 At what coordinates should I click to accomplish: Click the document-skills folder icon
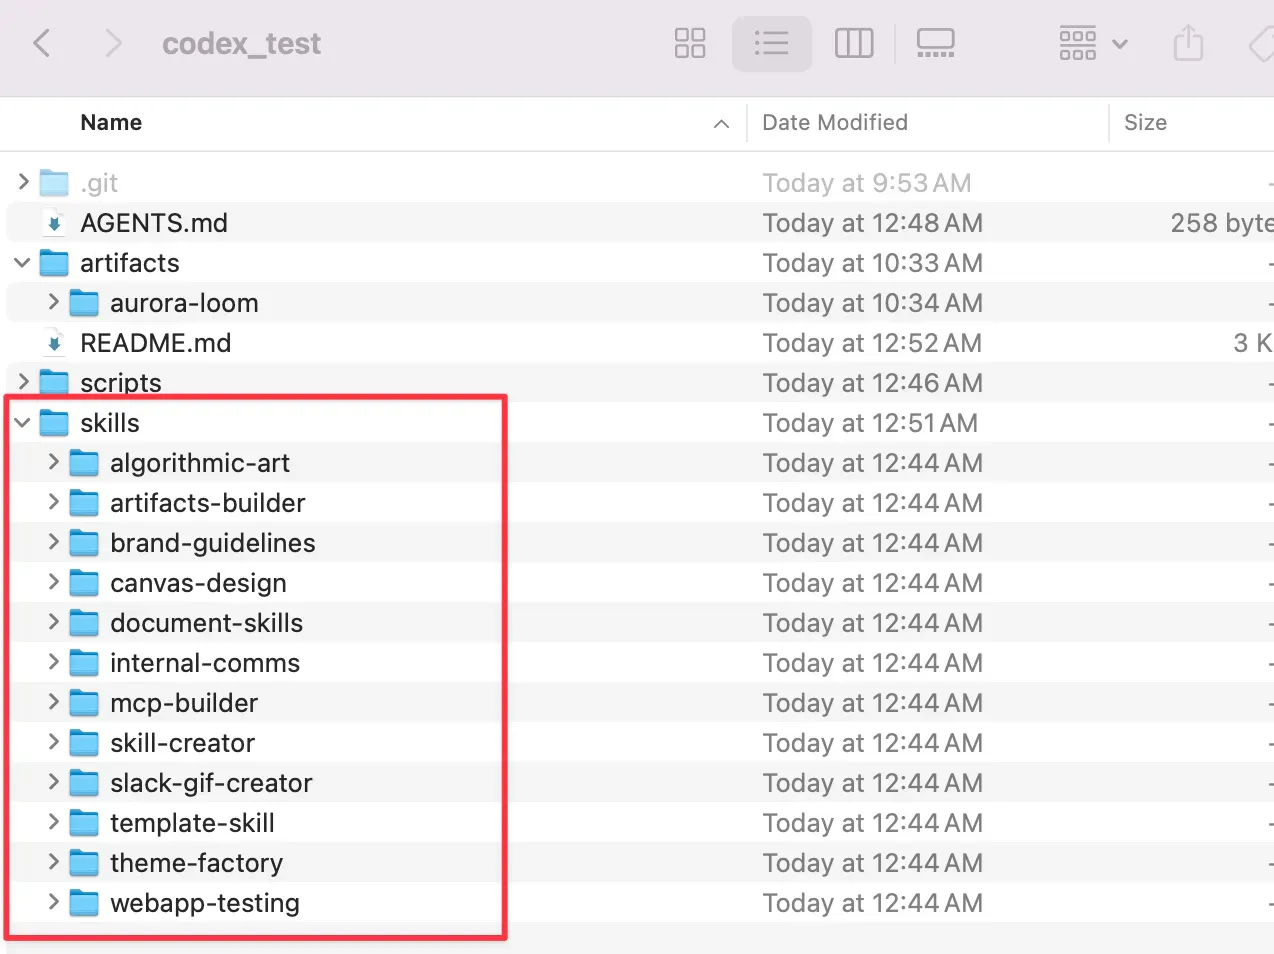click(84, 623)
